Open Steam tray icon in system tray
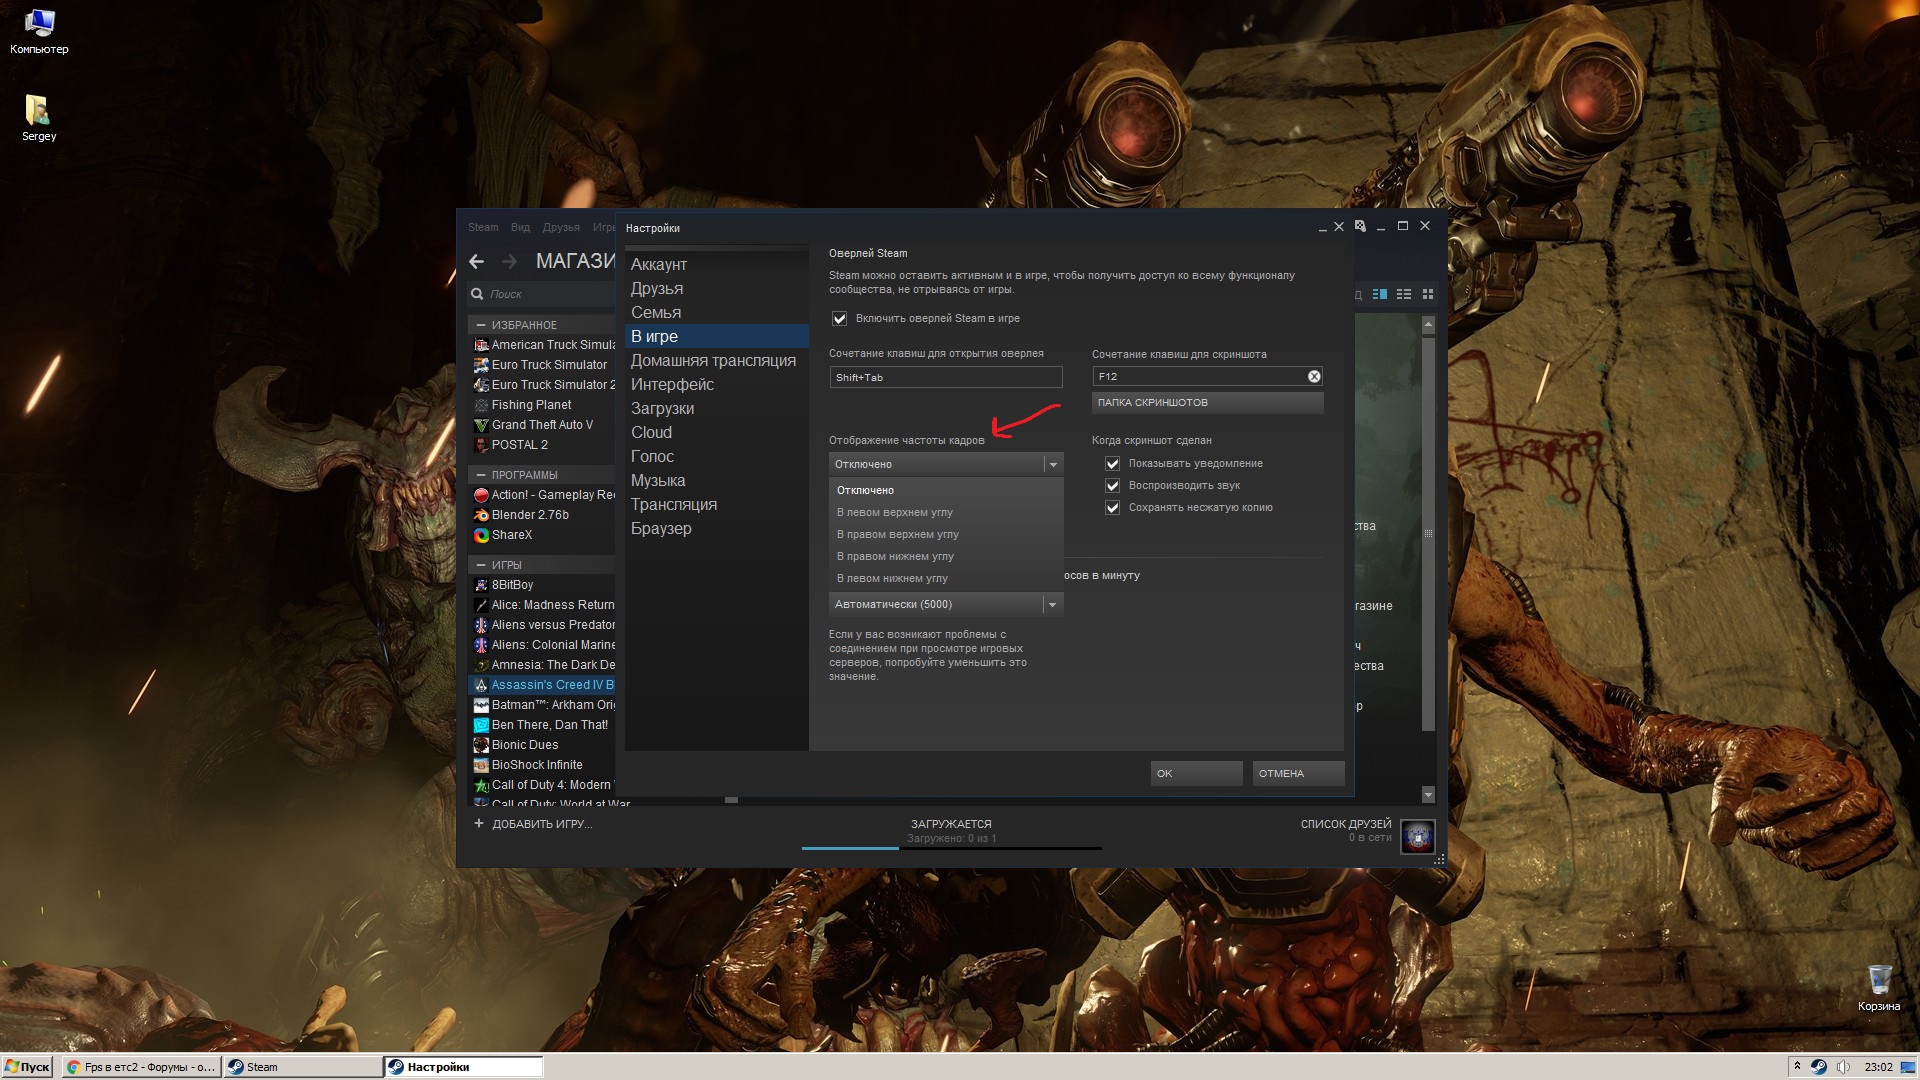This screenshot has height=1080, width=1920. (x=1819, y=1067)
